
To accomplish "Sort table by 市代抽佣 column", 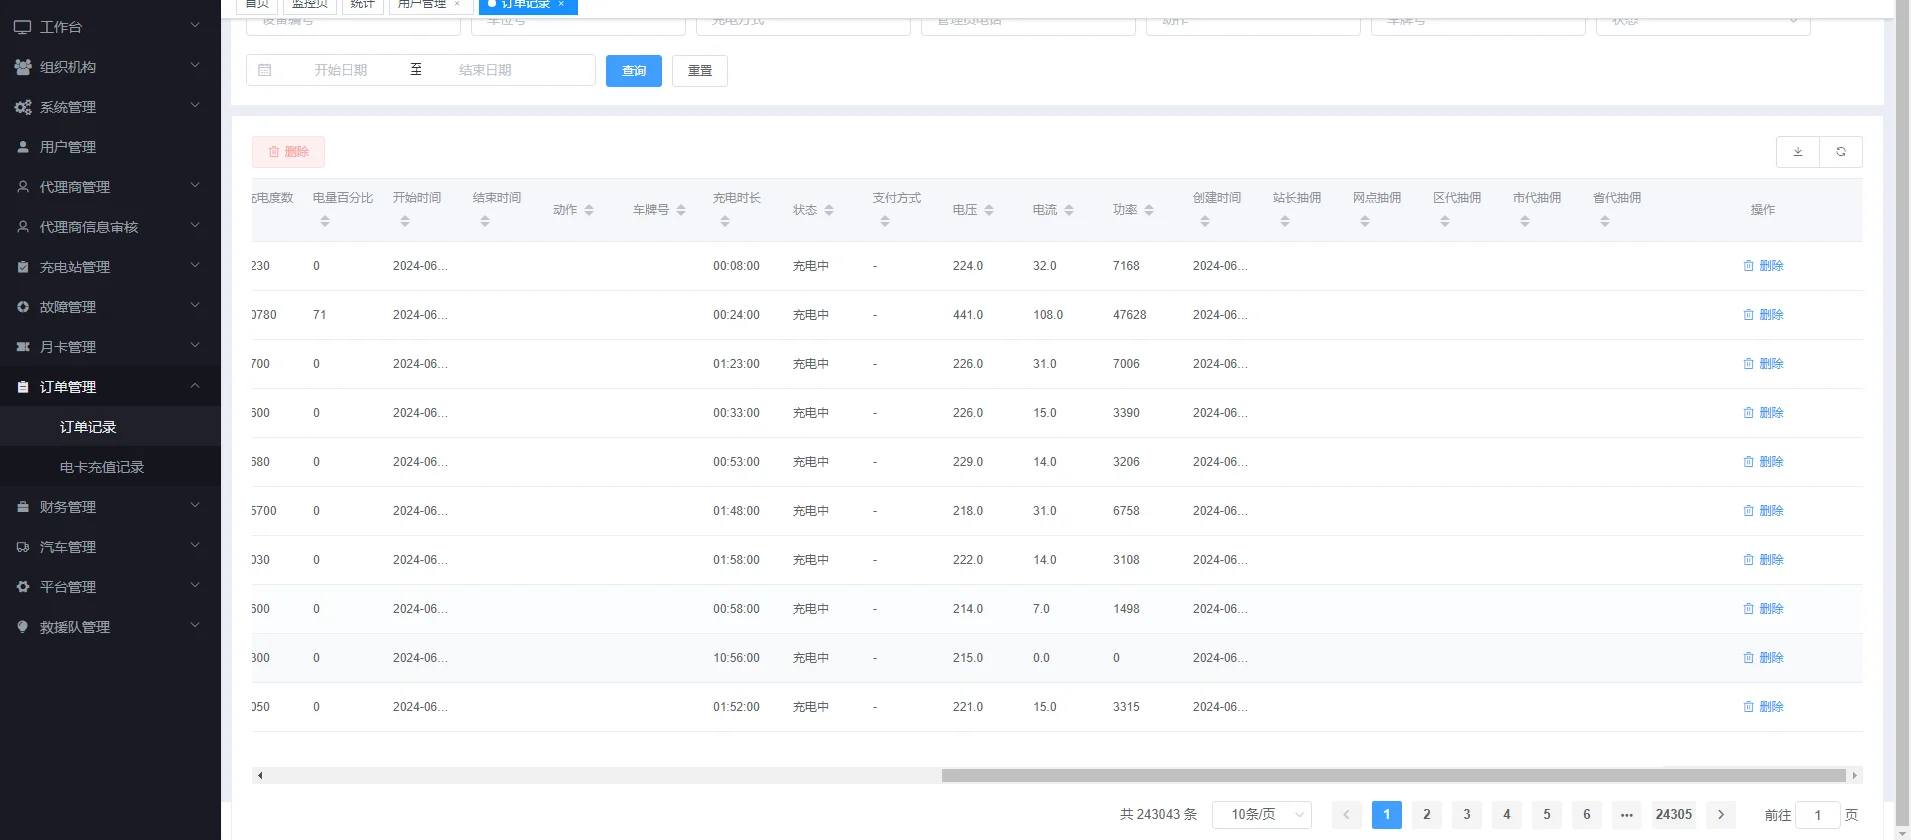I will point(1525,221).
